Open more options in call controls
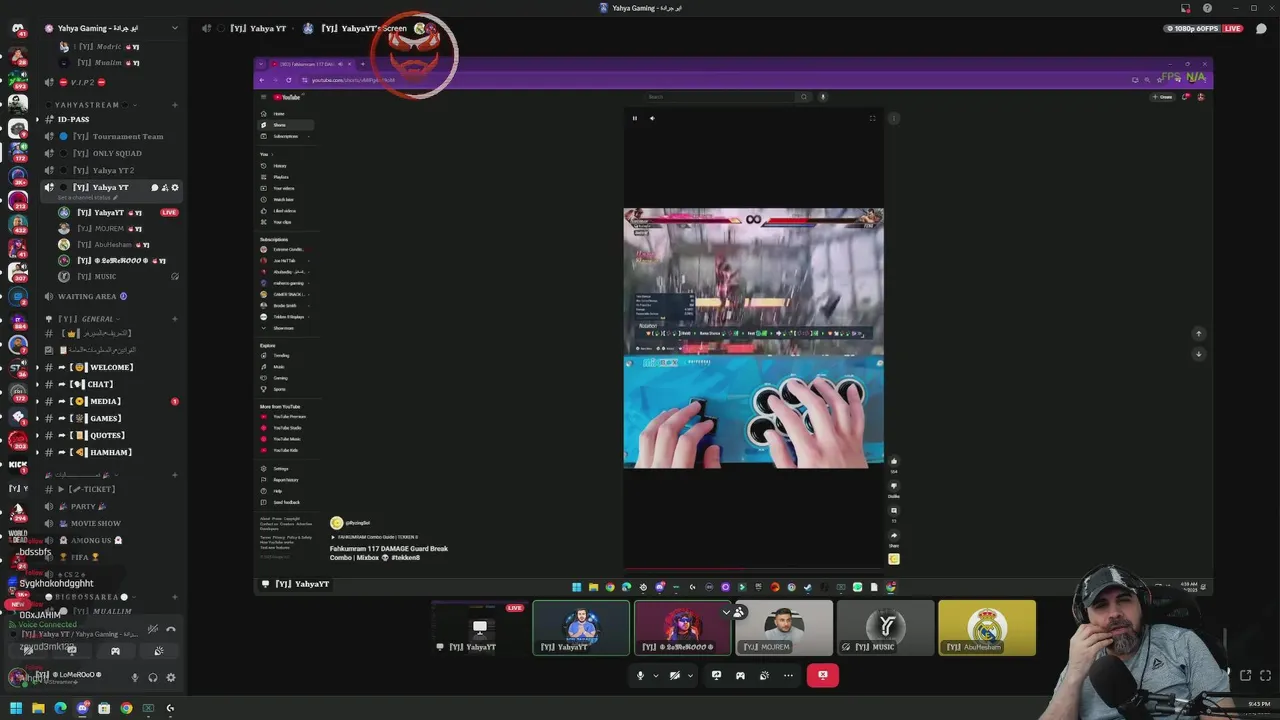Viewport: 1280px width, 720px height. (788, 675)
